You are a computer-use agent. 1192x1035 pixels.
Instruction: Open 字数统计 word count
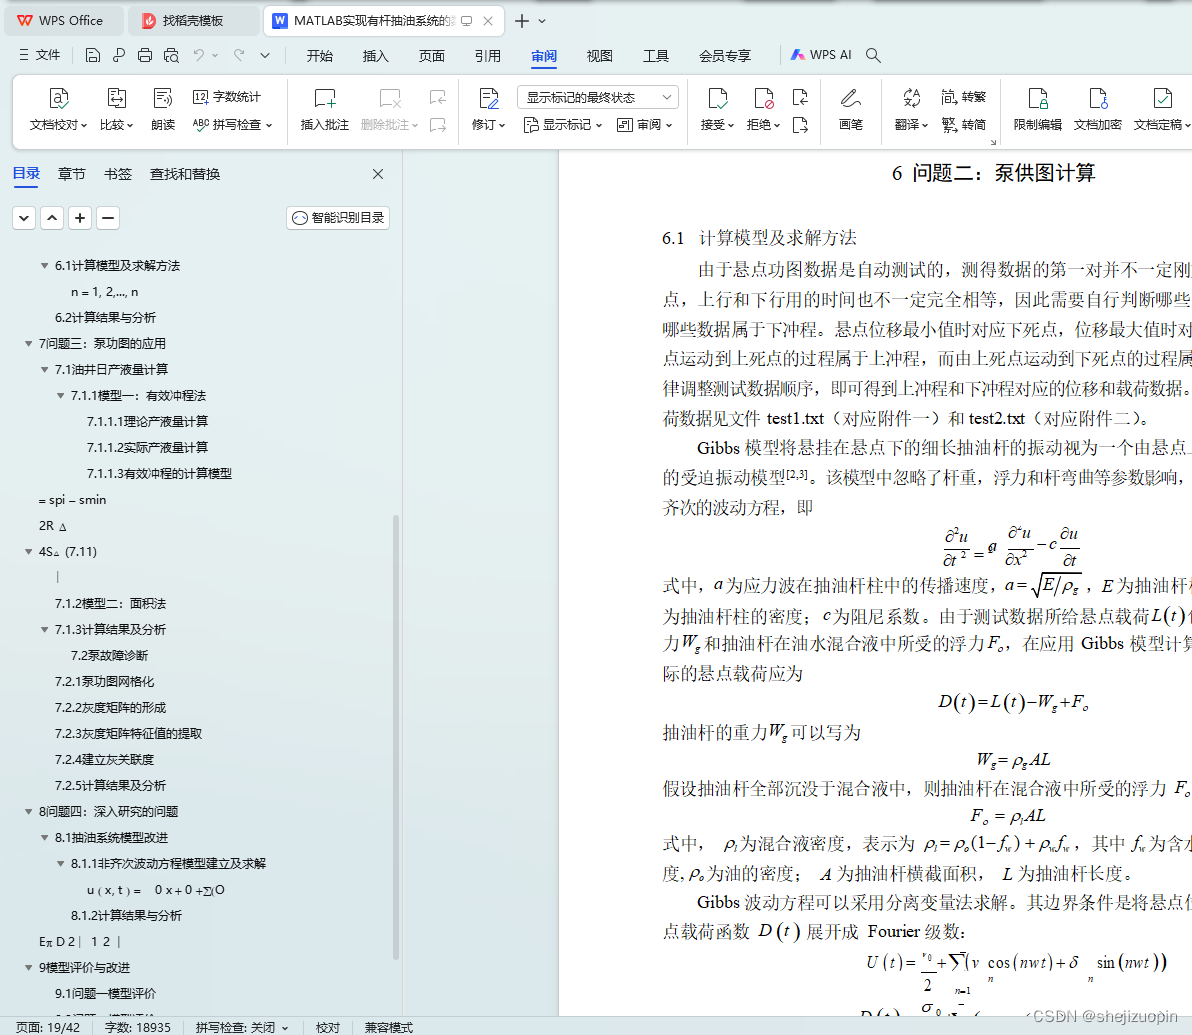227,97
